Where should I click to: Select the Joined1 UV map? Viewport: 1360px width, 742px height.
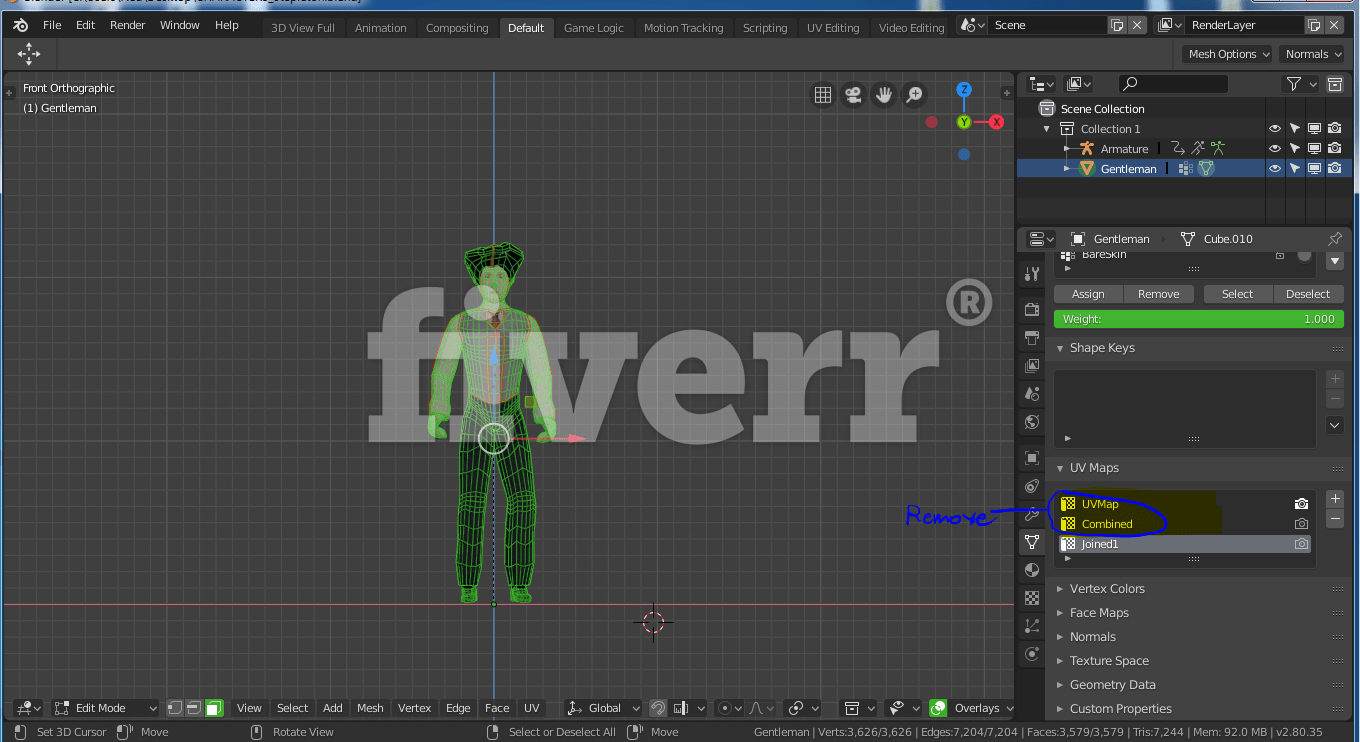1184,544
